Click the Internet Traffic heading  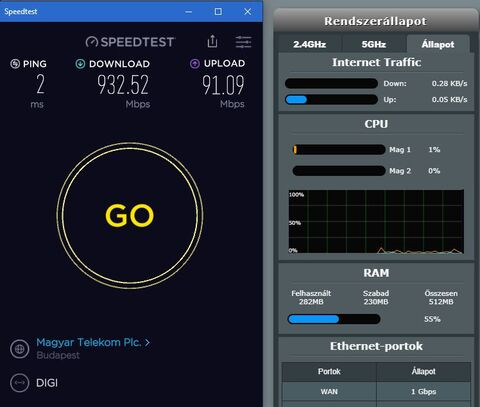click(x=376, y=62)
